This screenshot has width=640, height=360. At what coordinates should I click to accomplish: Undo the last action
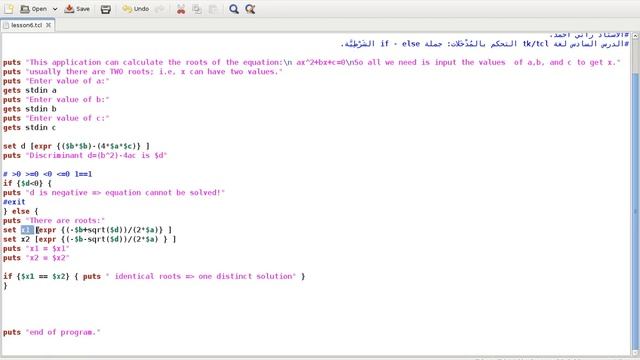point(136,9)
